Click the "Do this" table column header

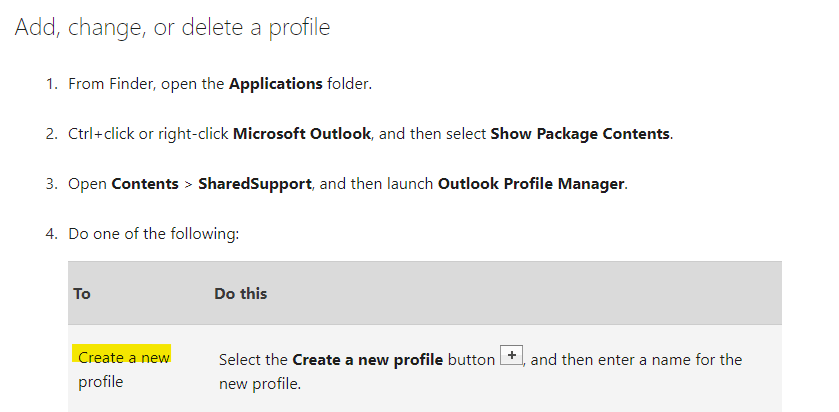point(240,294)
